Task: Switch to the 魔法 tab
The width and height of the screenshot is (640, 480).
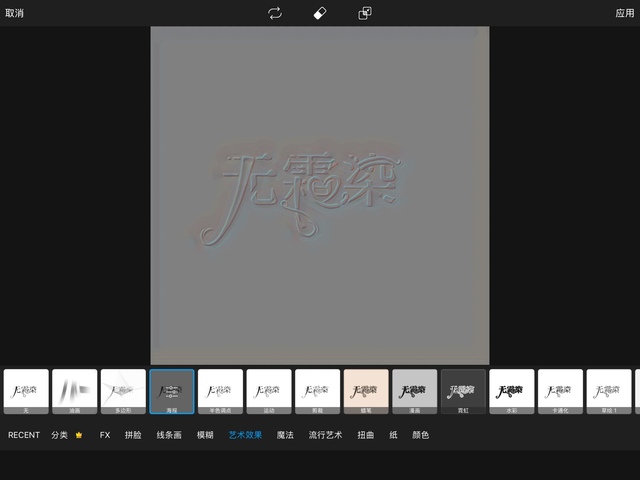Action: (285, 435)
